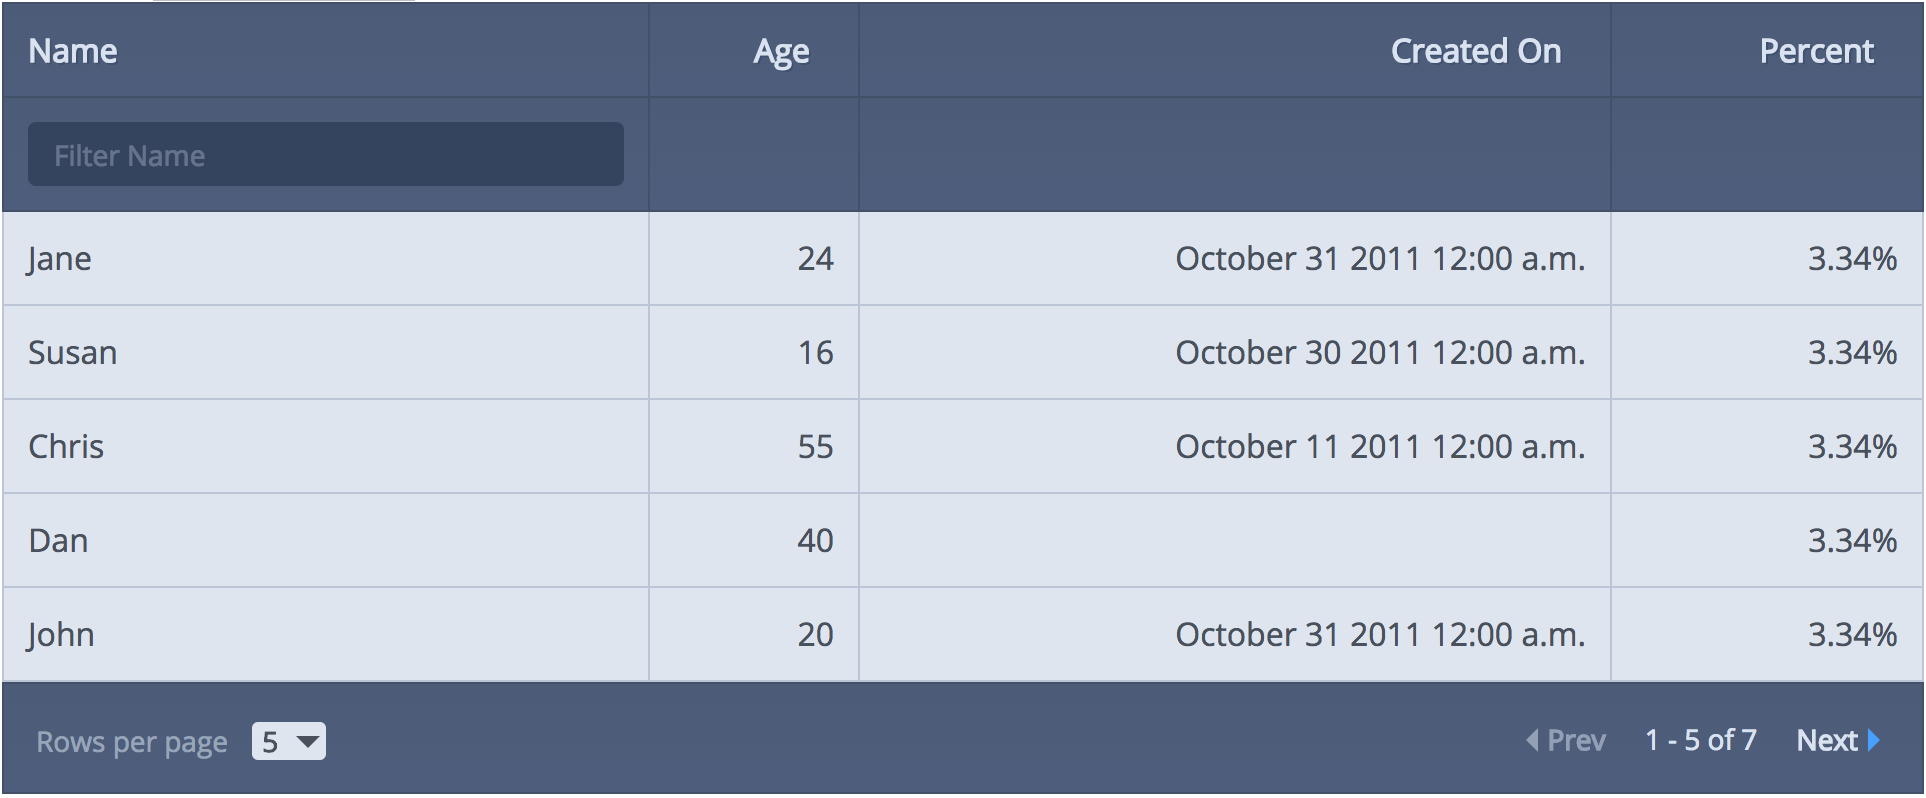The height and width of the screenshot is (798, 1926).
Task: Click Dan's empty Created On cell
Action: coord(1235,540)
